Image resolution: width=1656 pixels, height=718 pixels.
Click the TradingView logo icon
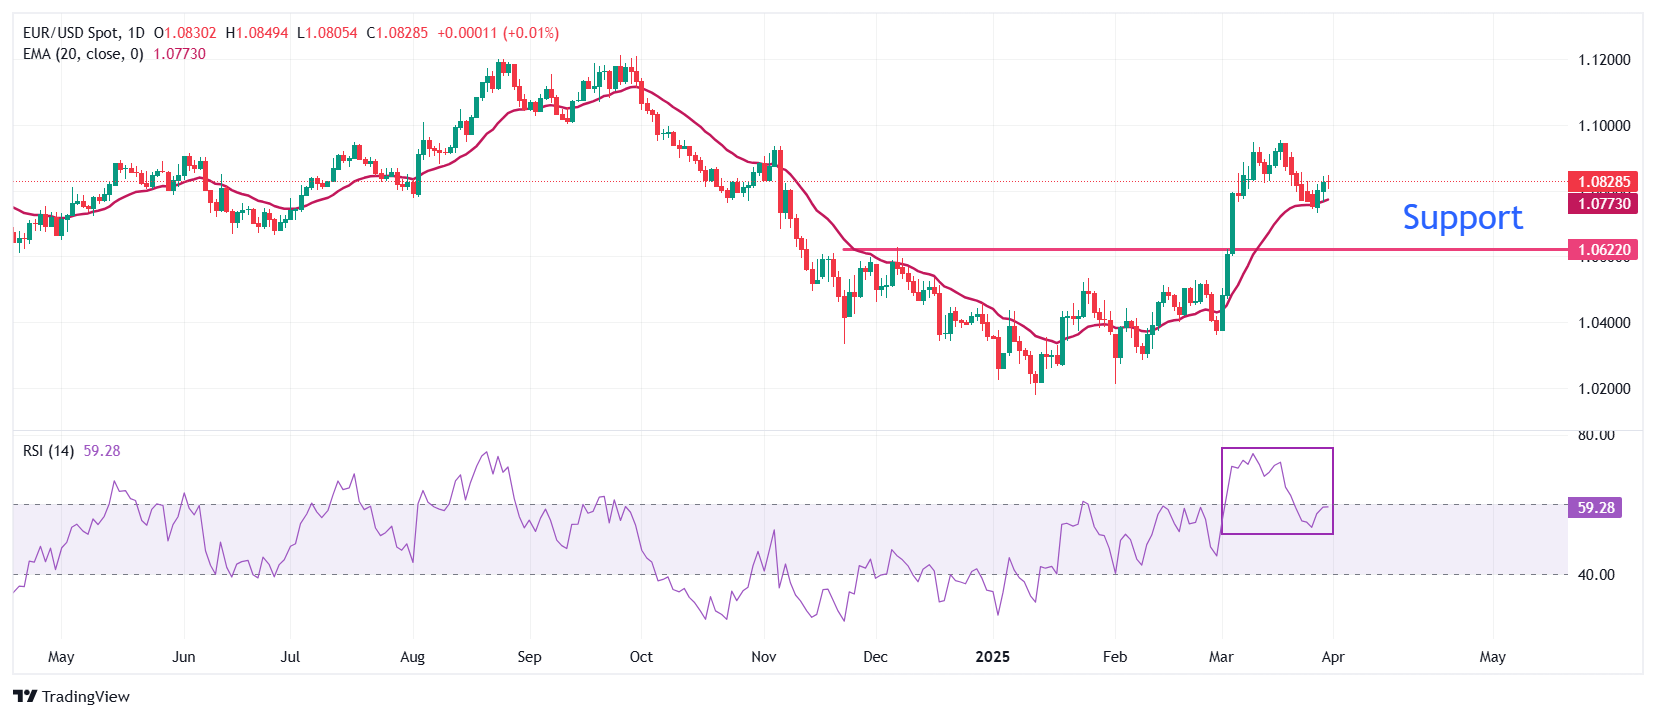(25, 696)
